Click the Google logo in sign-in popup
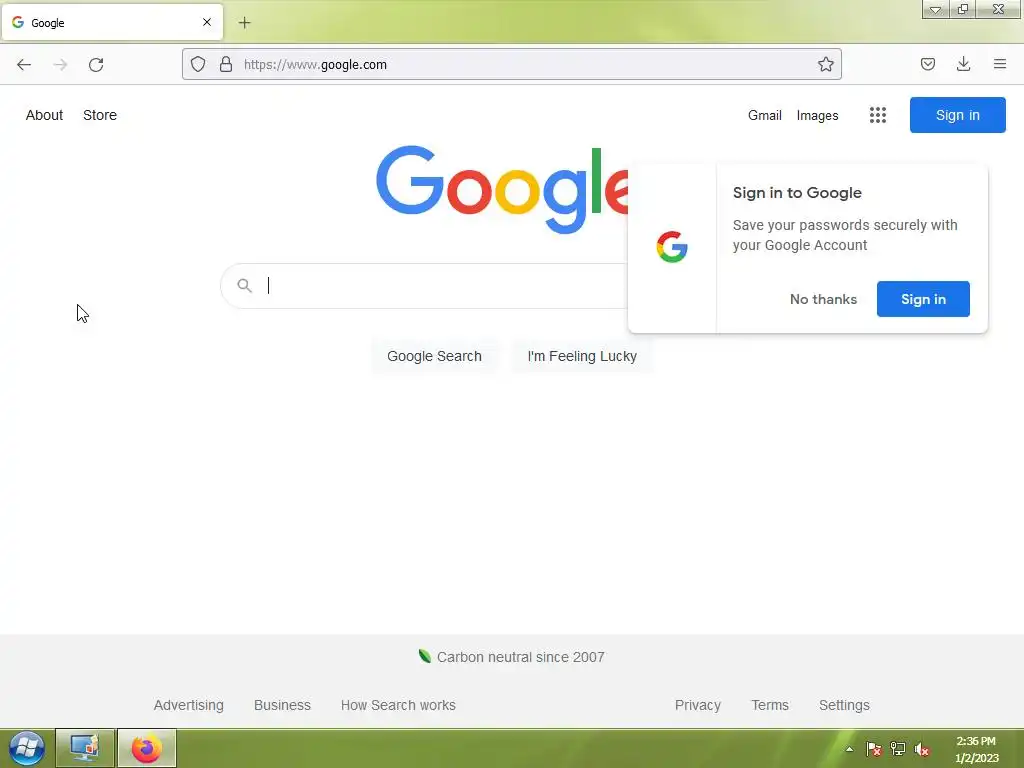The width and height of the screenshot is (1024, 768). (672, 247)
